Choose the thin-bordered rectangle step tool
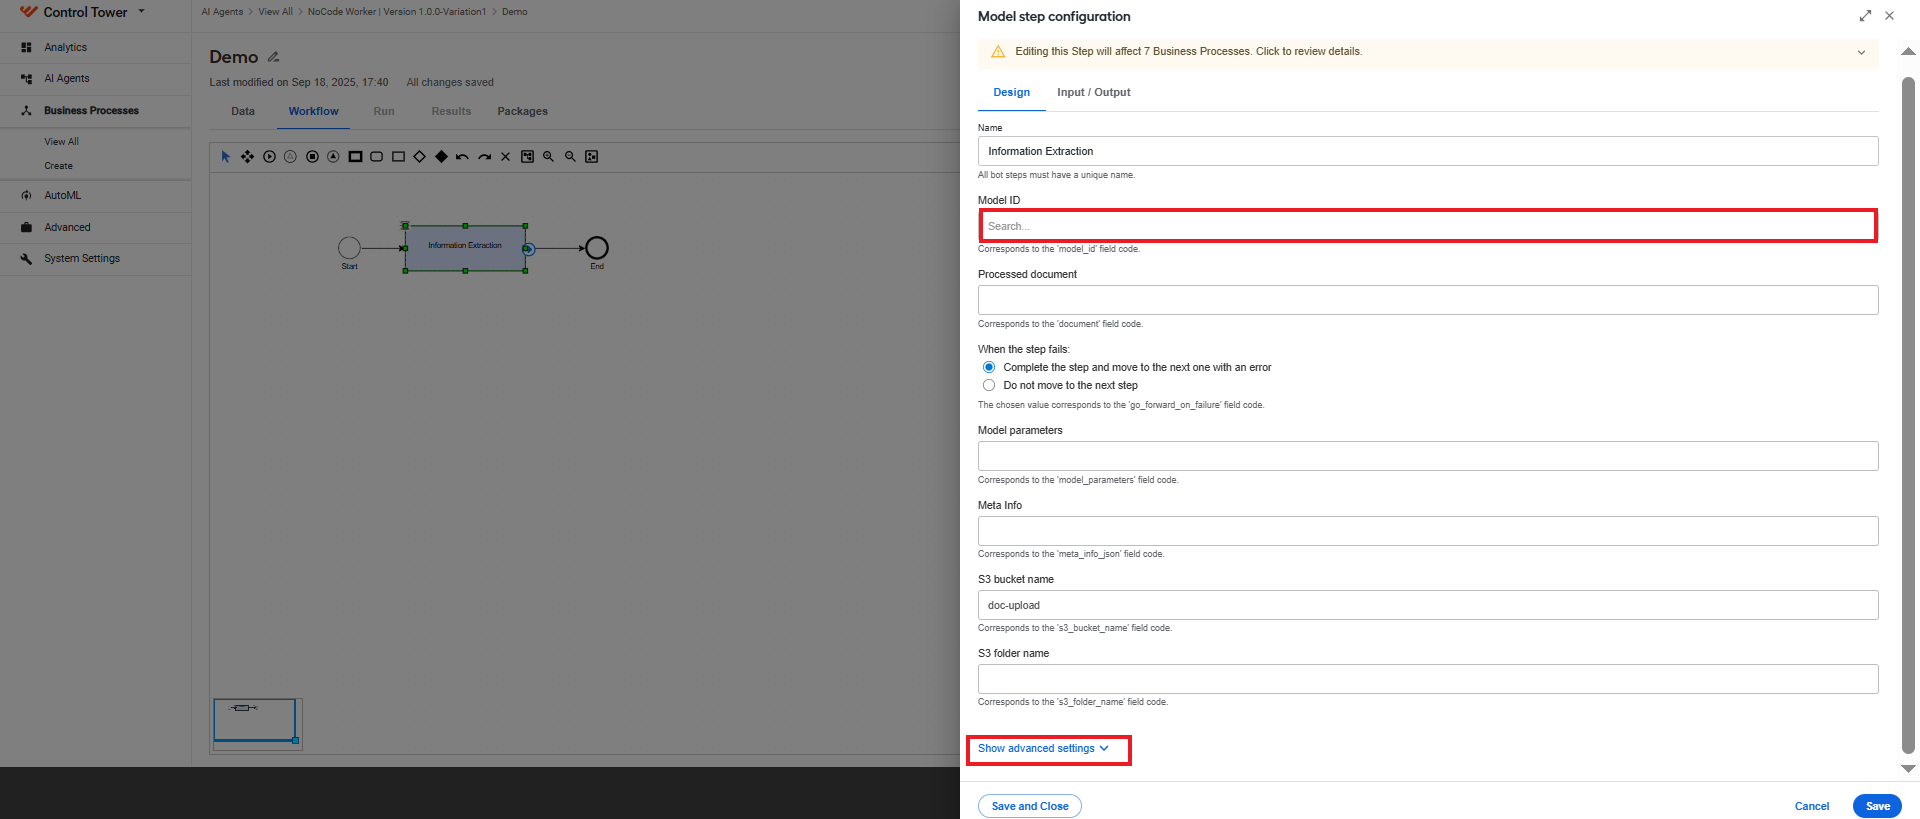This screenshot has height=819, width=1920. coord(398,157)
